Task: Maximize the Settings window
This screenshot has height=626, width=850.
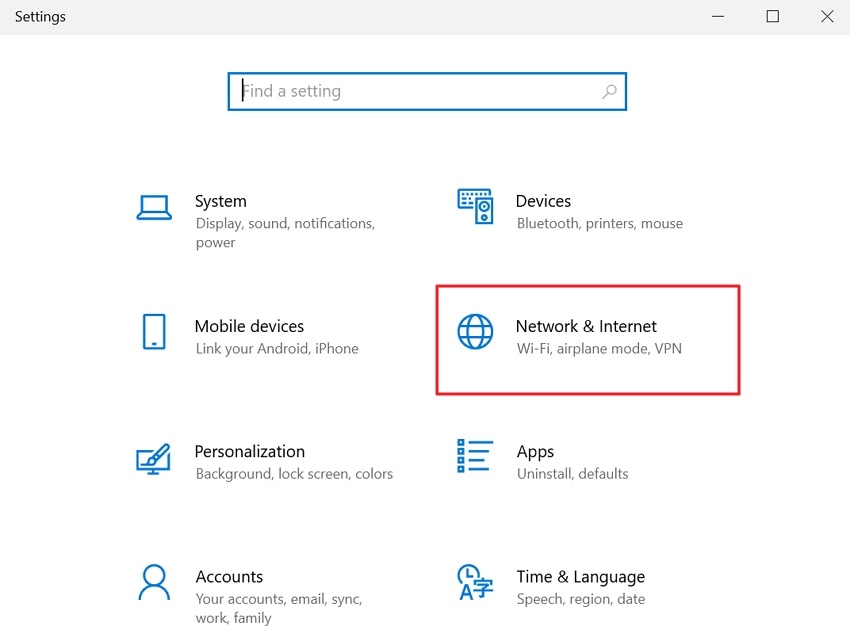Action: pyautogui.click(x=772, y=16)
